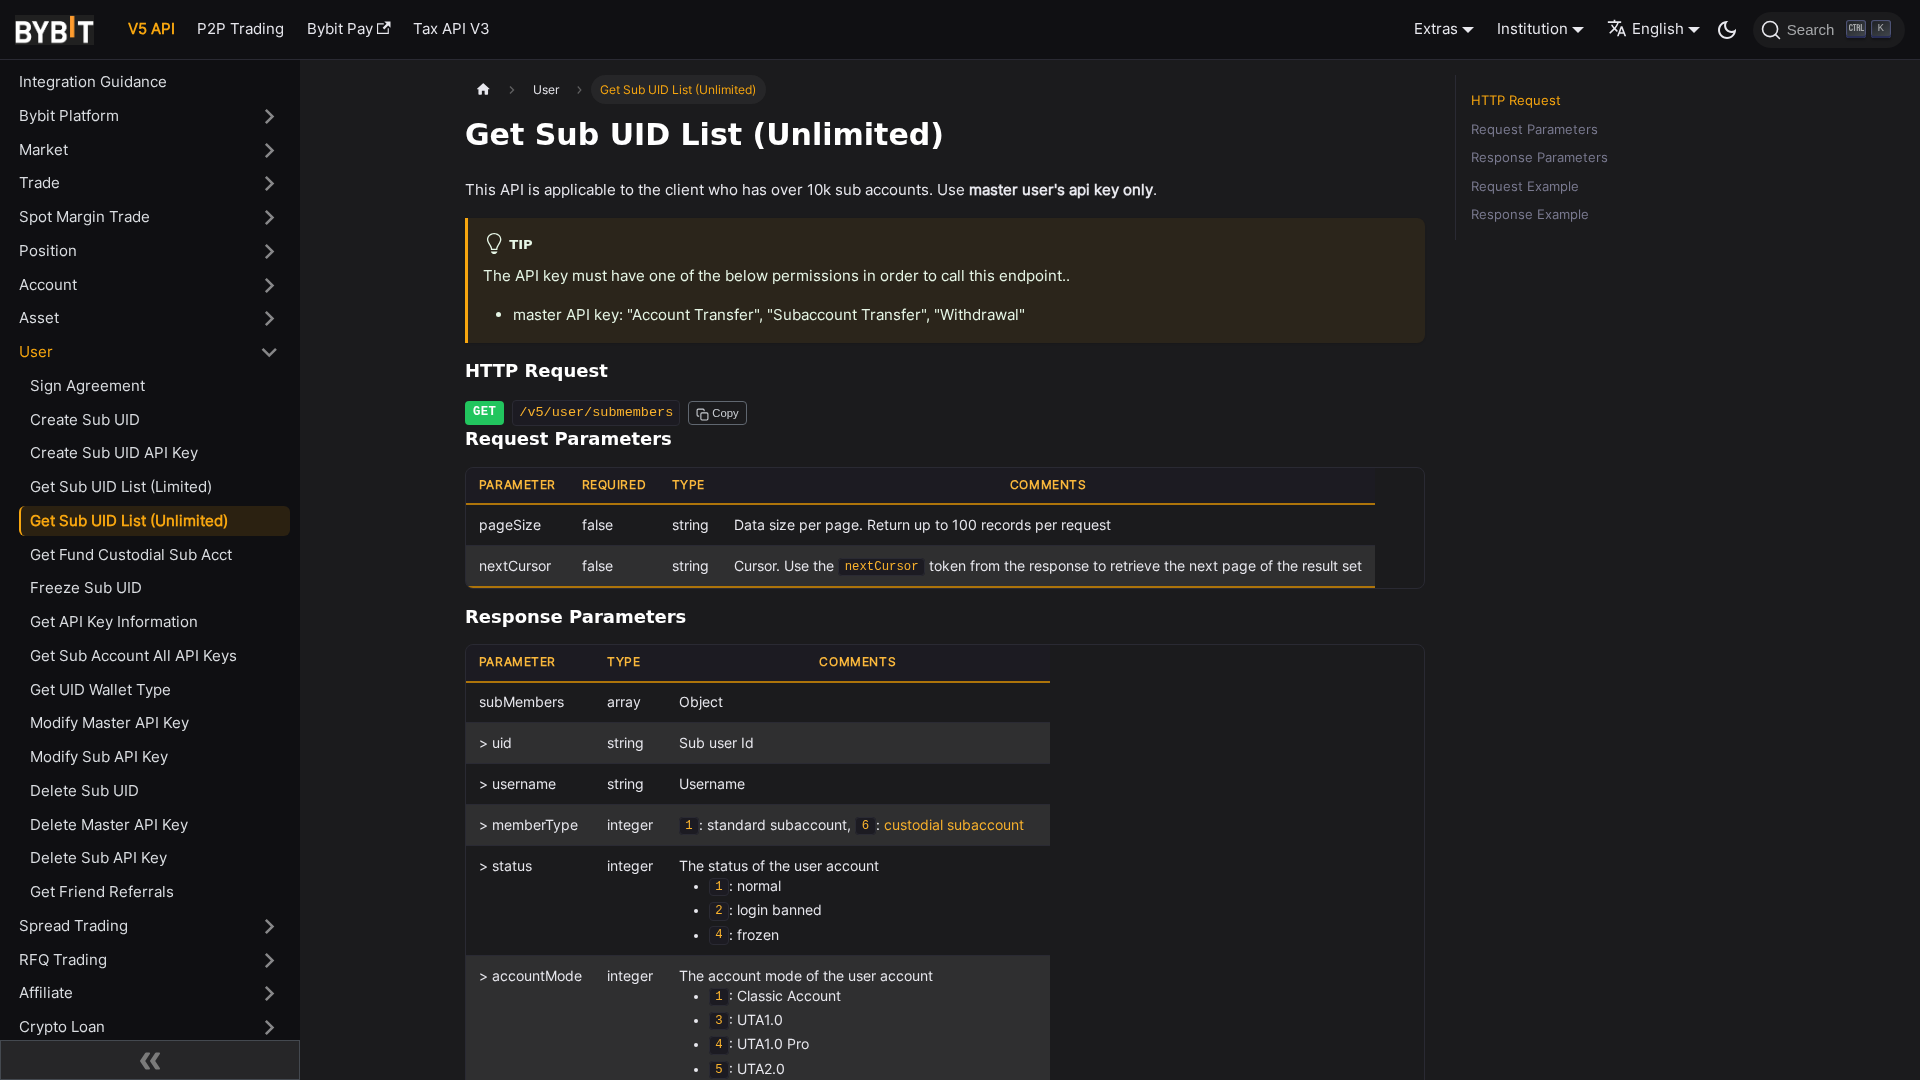Select the V5 API tab
The width and height of the screenshot is (1920, 1080).
tap(151, 29)
